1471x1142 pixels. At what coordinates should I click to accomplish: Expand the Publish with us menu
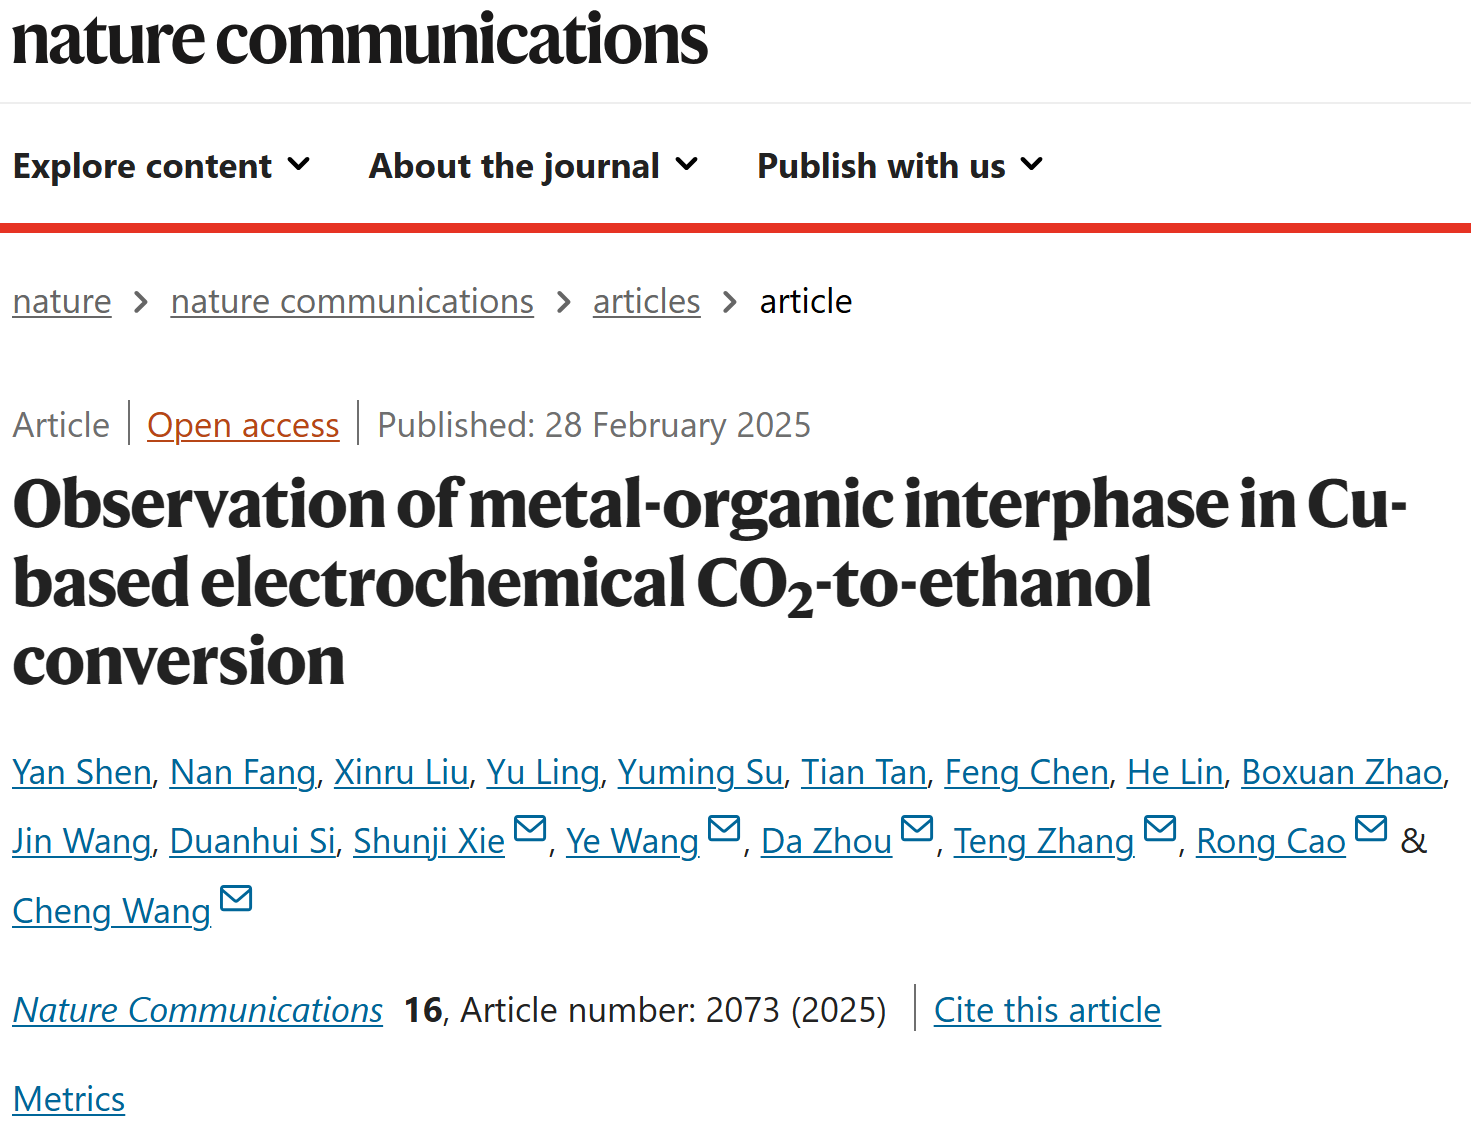click(900, 166)
